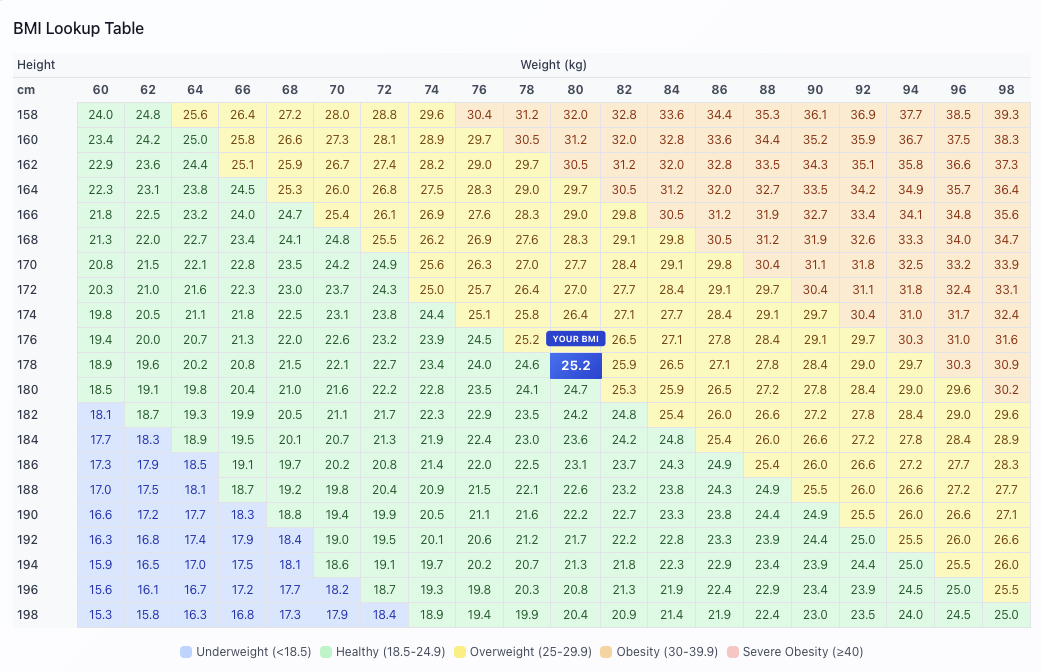
Task: Click the height row label 198
Action: point(27,615)
